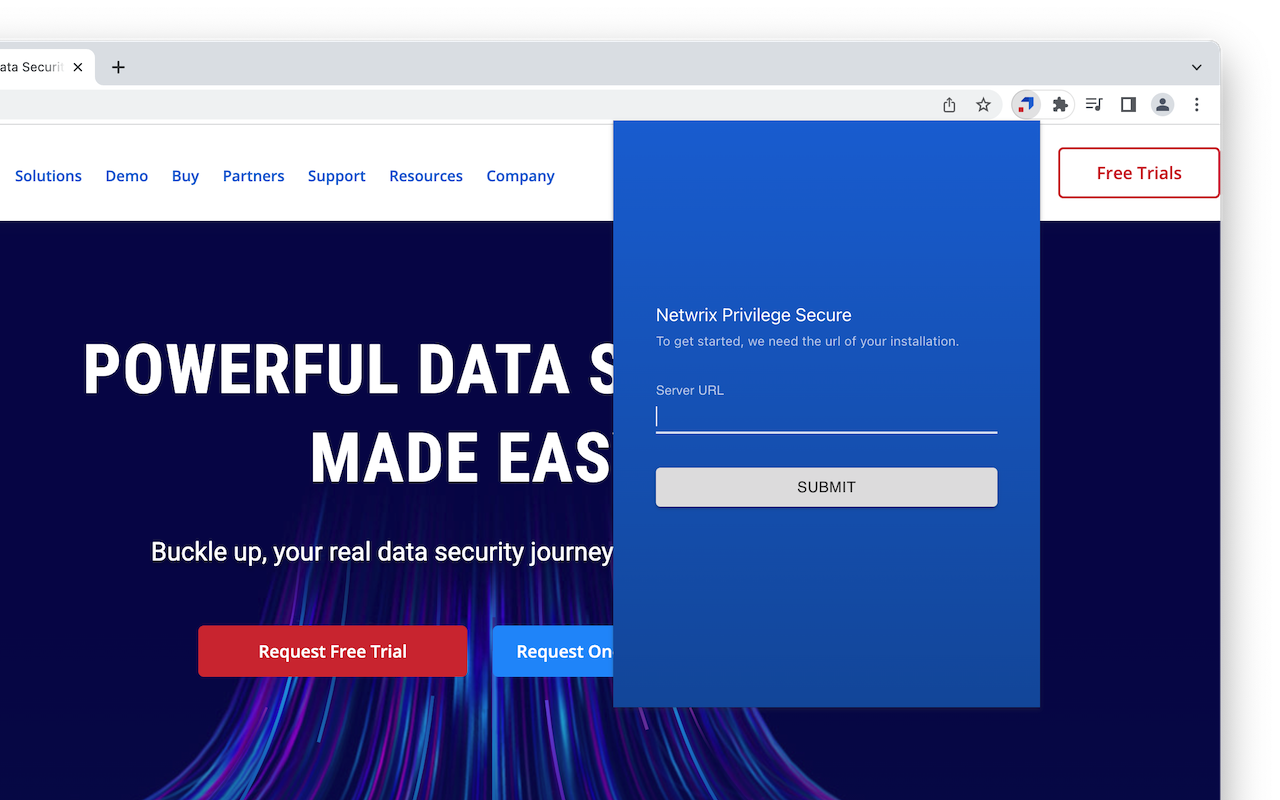Open the media playlist icon
1280x800 pixels.
[x=1093, y=104]
